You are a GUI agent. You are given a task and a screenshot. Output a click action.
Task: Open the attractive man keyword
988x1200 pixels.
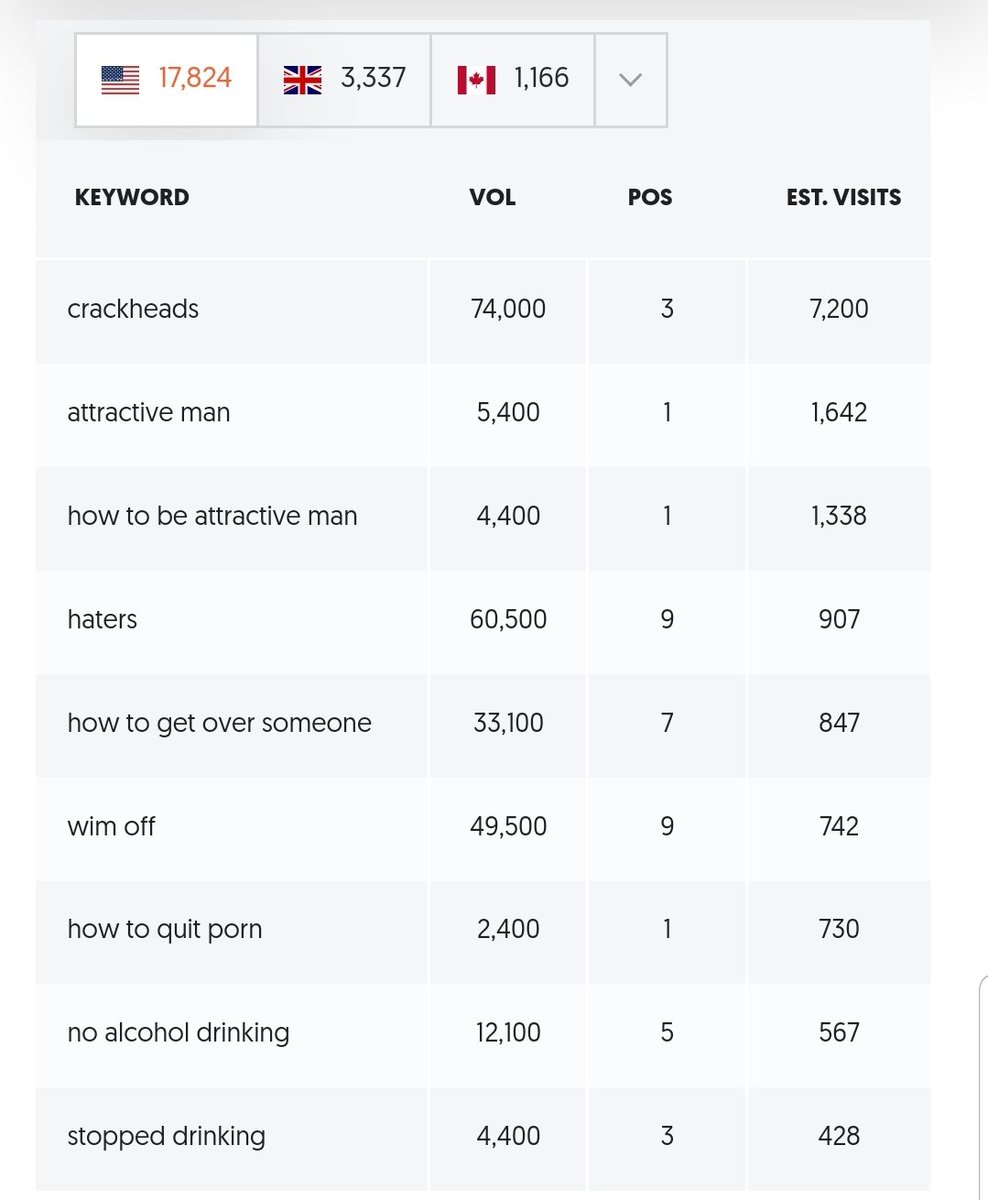pos(148,412)
